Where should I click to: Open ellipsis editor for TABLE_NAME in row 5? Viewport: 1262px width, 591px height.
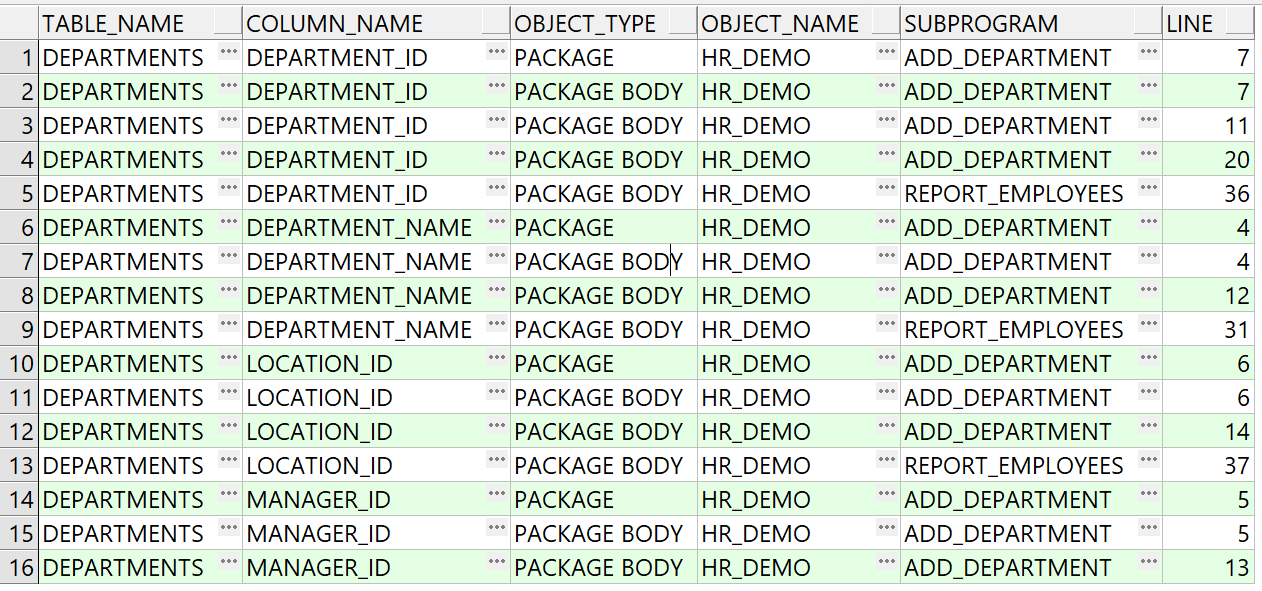[229, 188]
